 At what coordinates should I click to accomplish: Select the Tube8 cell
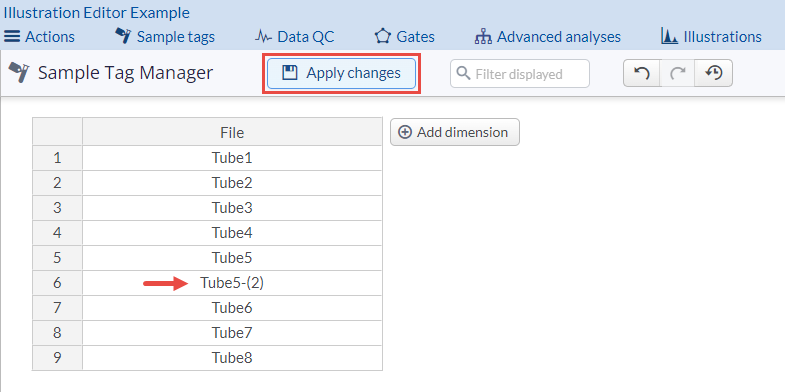(232, 358)
